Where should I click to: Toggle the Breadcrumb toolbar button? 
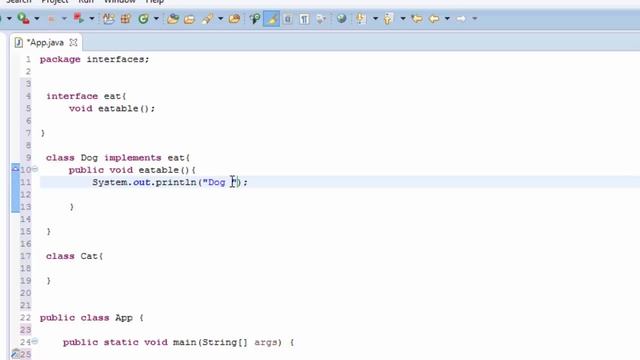(255, 18)
